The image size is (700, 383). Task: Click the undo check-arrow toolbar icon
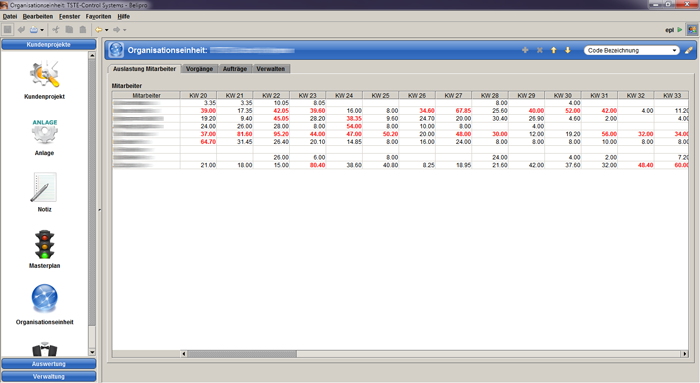(x=21, y=29)
